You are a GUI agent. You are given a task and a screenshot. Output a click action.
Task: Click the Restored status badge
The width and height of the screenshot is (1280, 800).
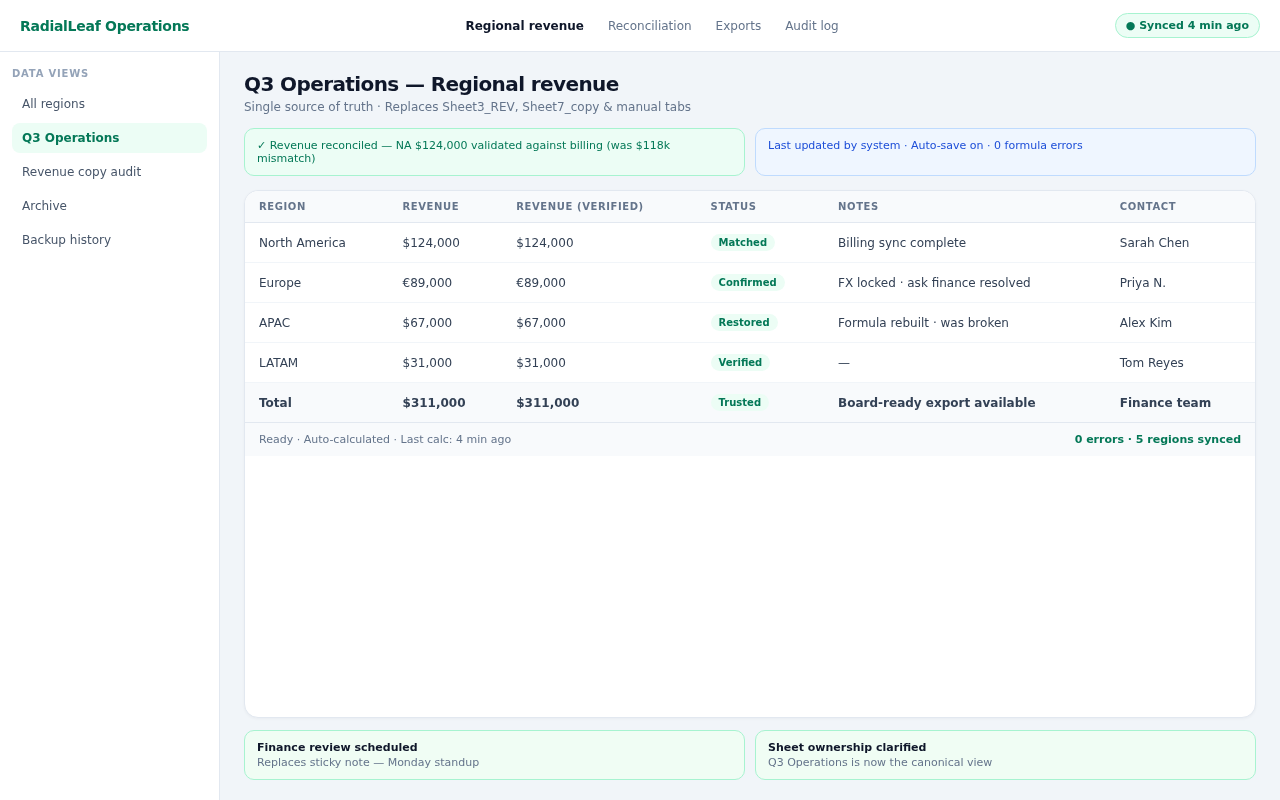click(x=744, y=323)
